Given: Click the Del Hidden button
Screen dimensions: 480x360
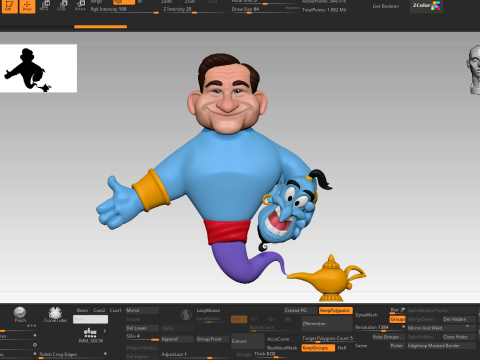Looking at the screenshot, I should pyautogui.click(x=459, y=319).
